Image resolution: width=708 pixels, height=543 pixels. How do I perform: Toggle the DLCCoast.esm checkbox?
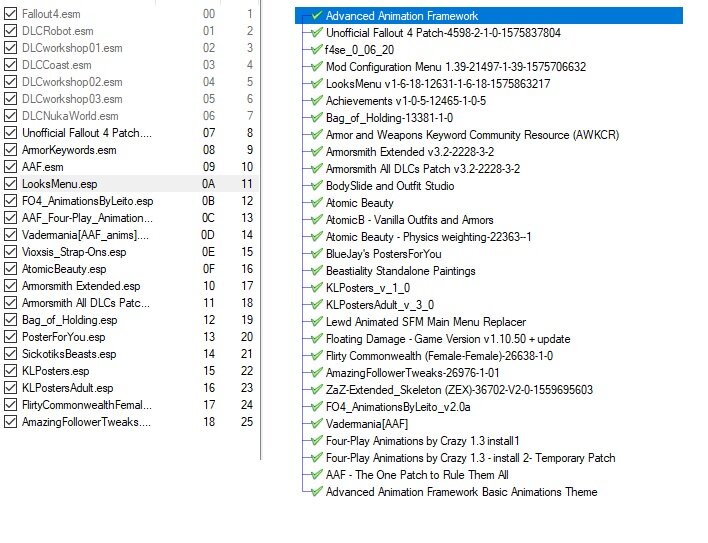[10, 65]
